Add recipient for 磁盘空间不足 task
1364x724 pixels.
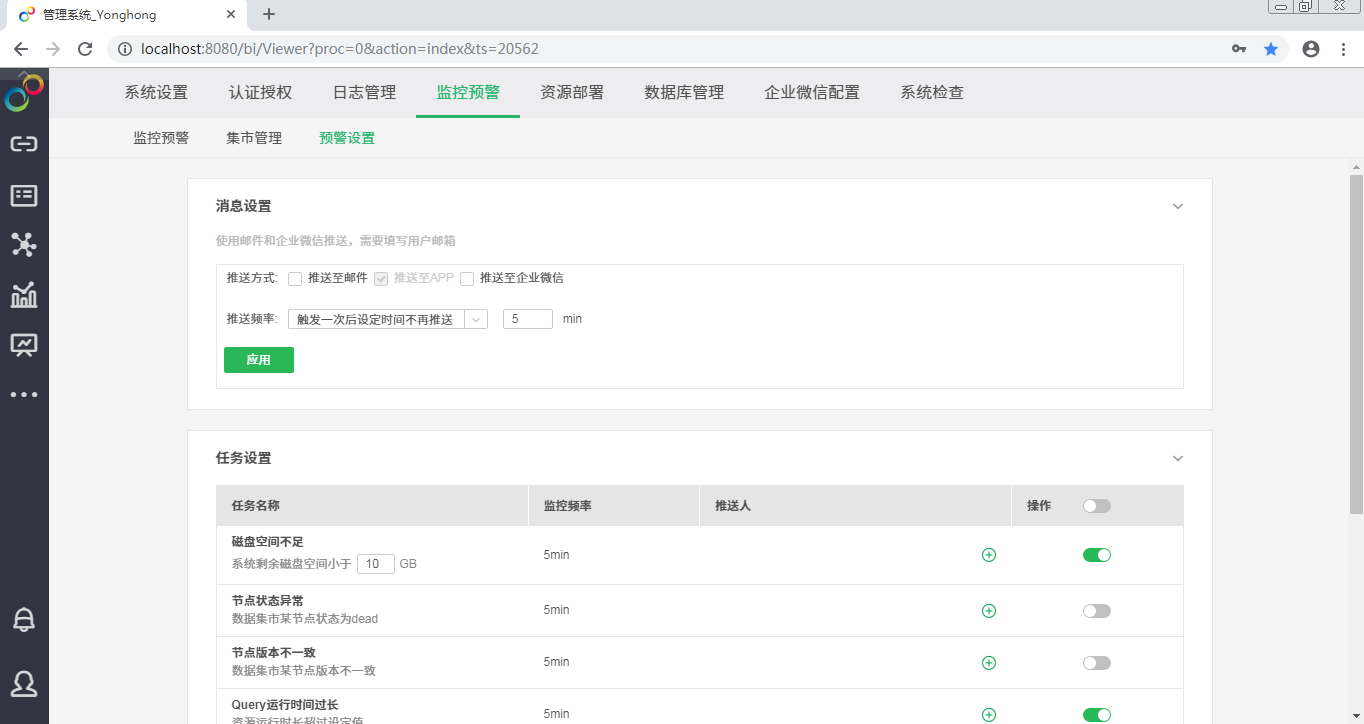[x=989, y=555]
